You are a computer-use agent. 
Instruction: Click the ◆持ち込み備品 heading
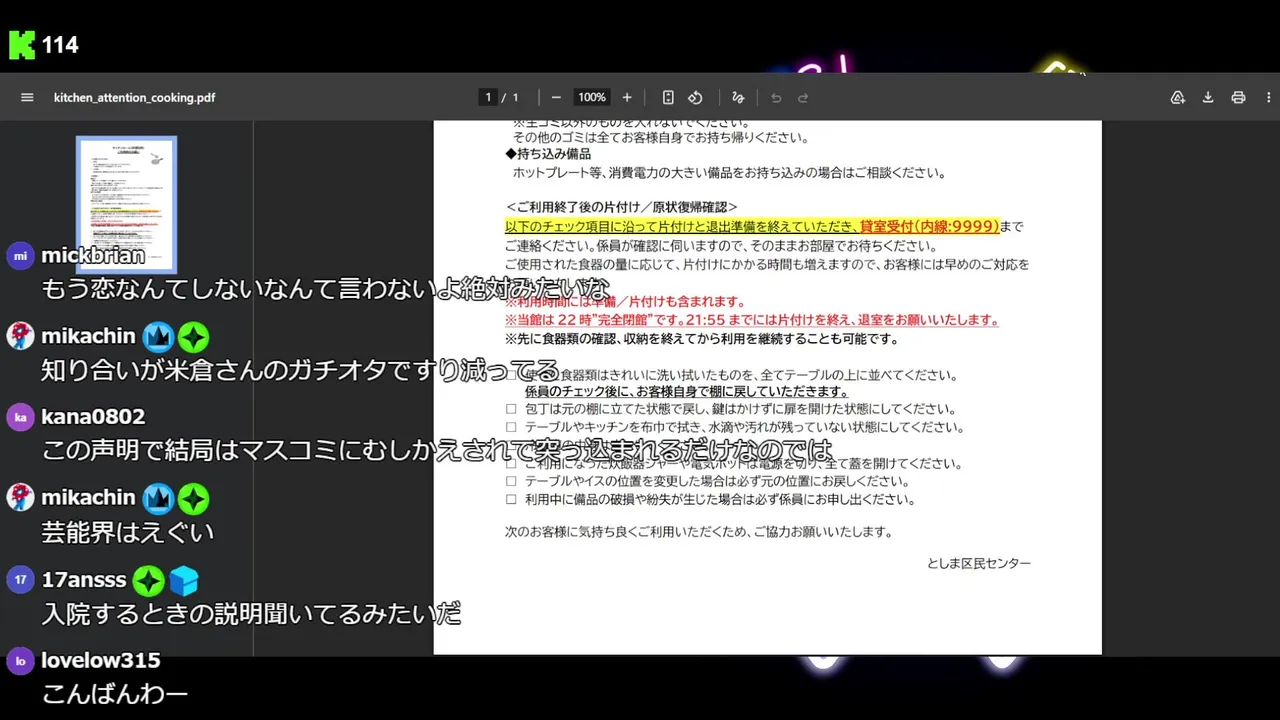(x=548, y=154)
